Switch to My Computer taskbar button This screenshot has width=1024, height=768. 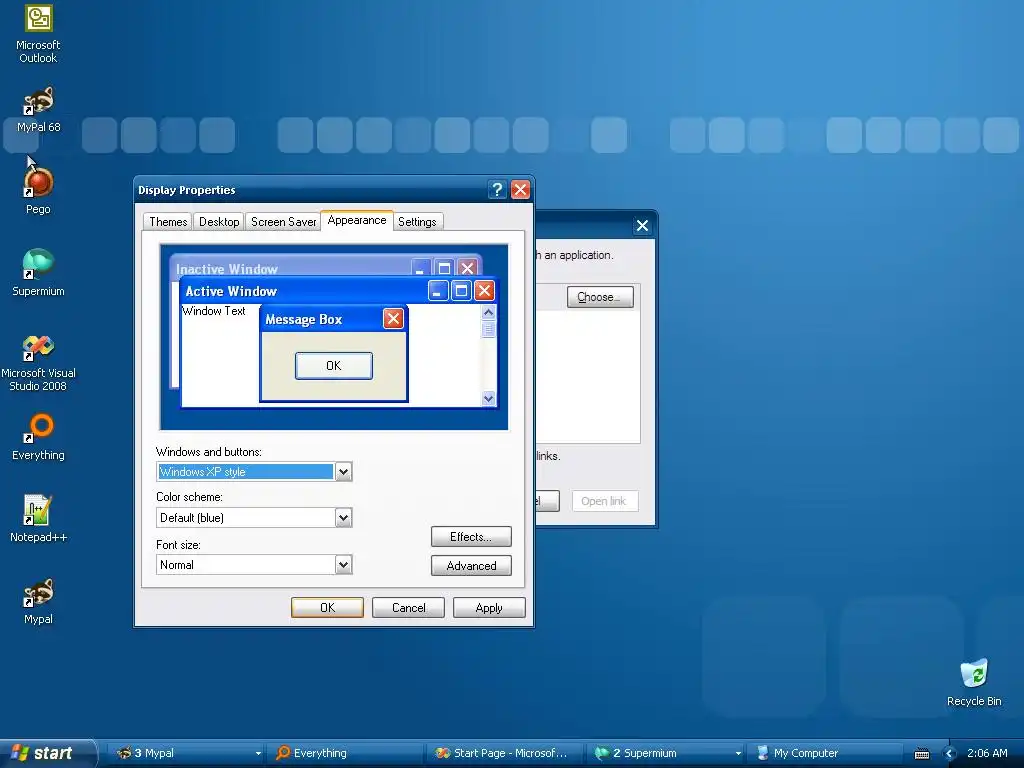tap(825, 753)
